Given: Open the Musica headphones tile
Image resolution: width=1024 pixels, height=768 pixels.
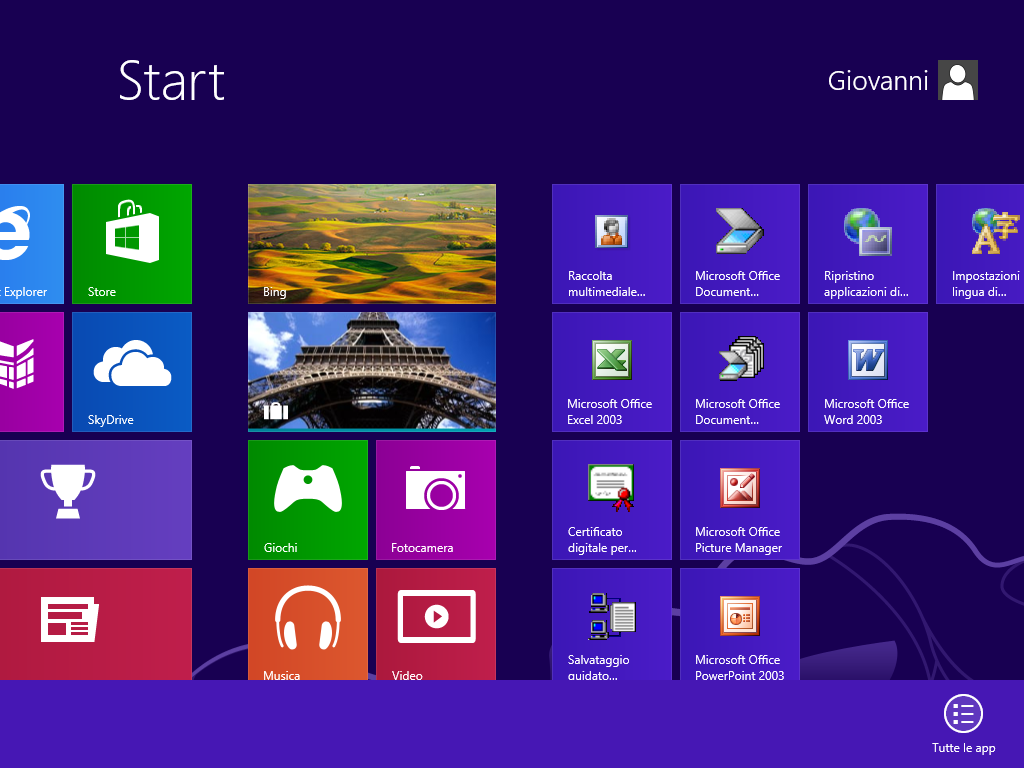Looking at the screenshot, I should pos(308,624).
